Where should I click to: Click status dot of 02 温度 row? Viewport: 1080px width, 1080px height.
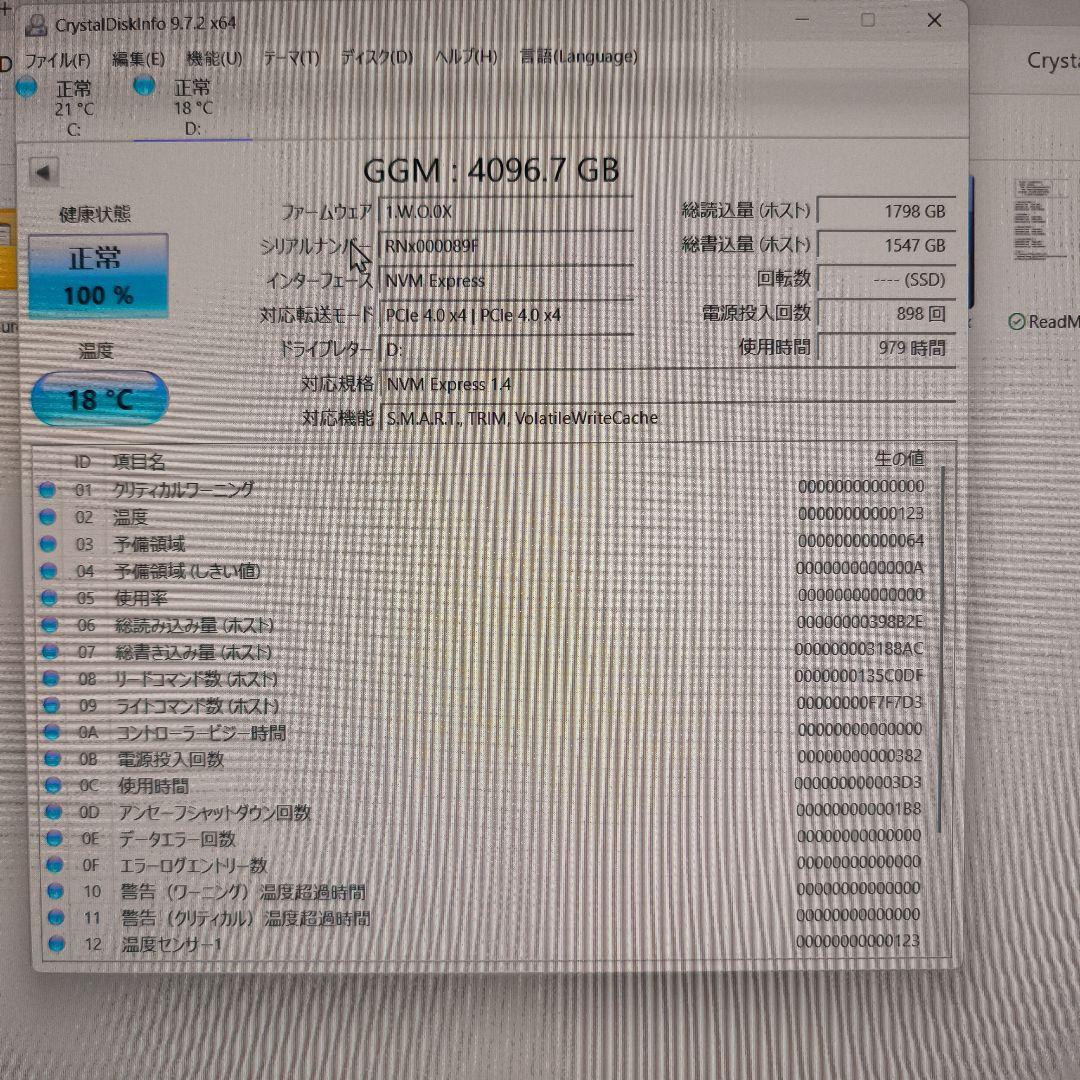click(x=48, y=517)
